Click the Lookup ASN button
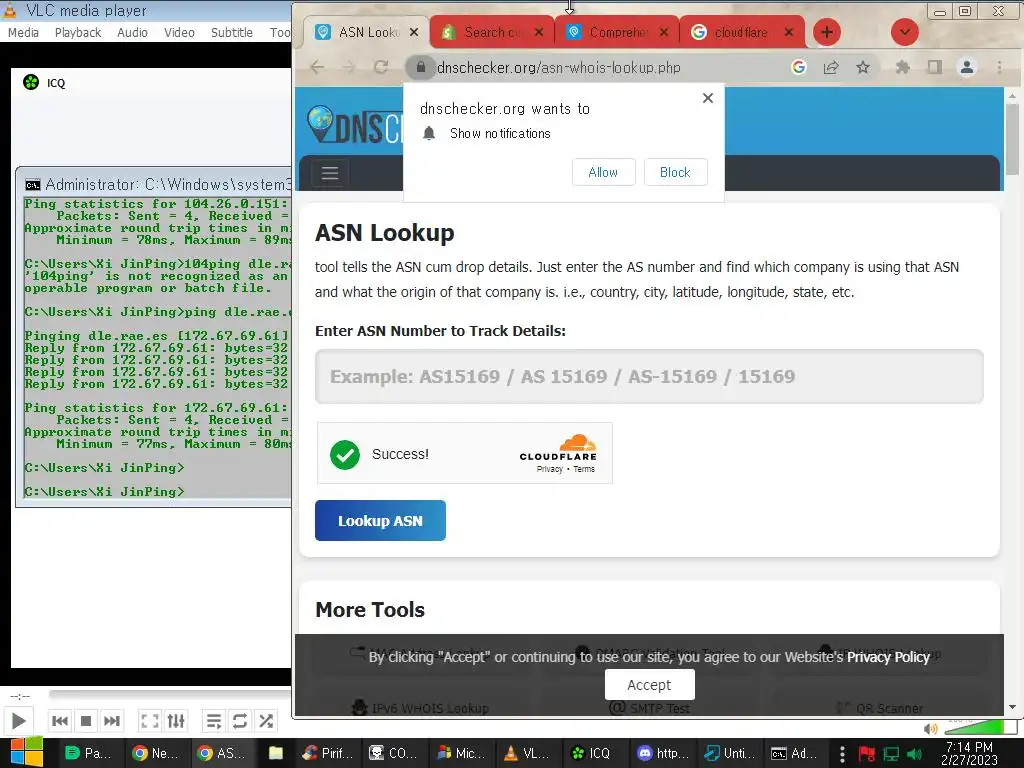The image size is (1024, 768). click(380, 521)
